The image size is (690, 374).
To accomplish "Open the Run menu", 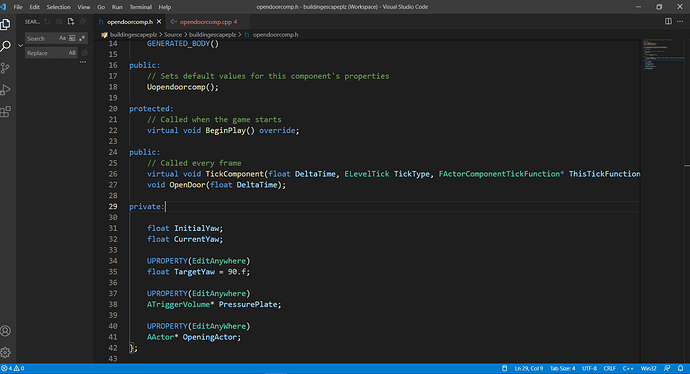I will [x=117, y=7].
